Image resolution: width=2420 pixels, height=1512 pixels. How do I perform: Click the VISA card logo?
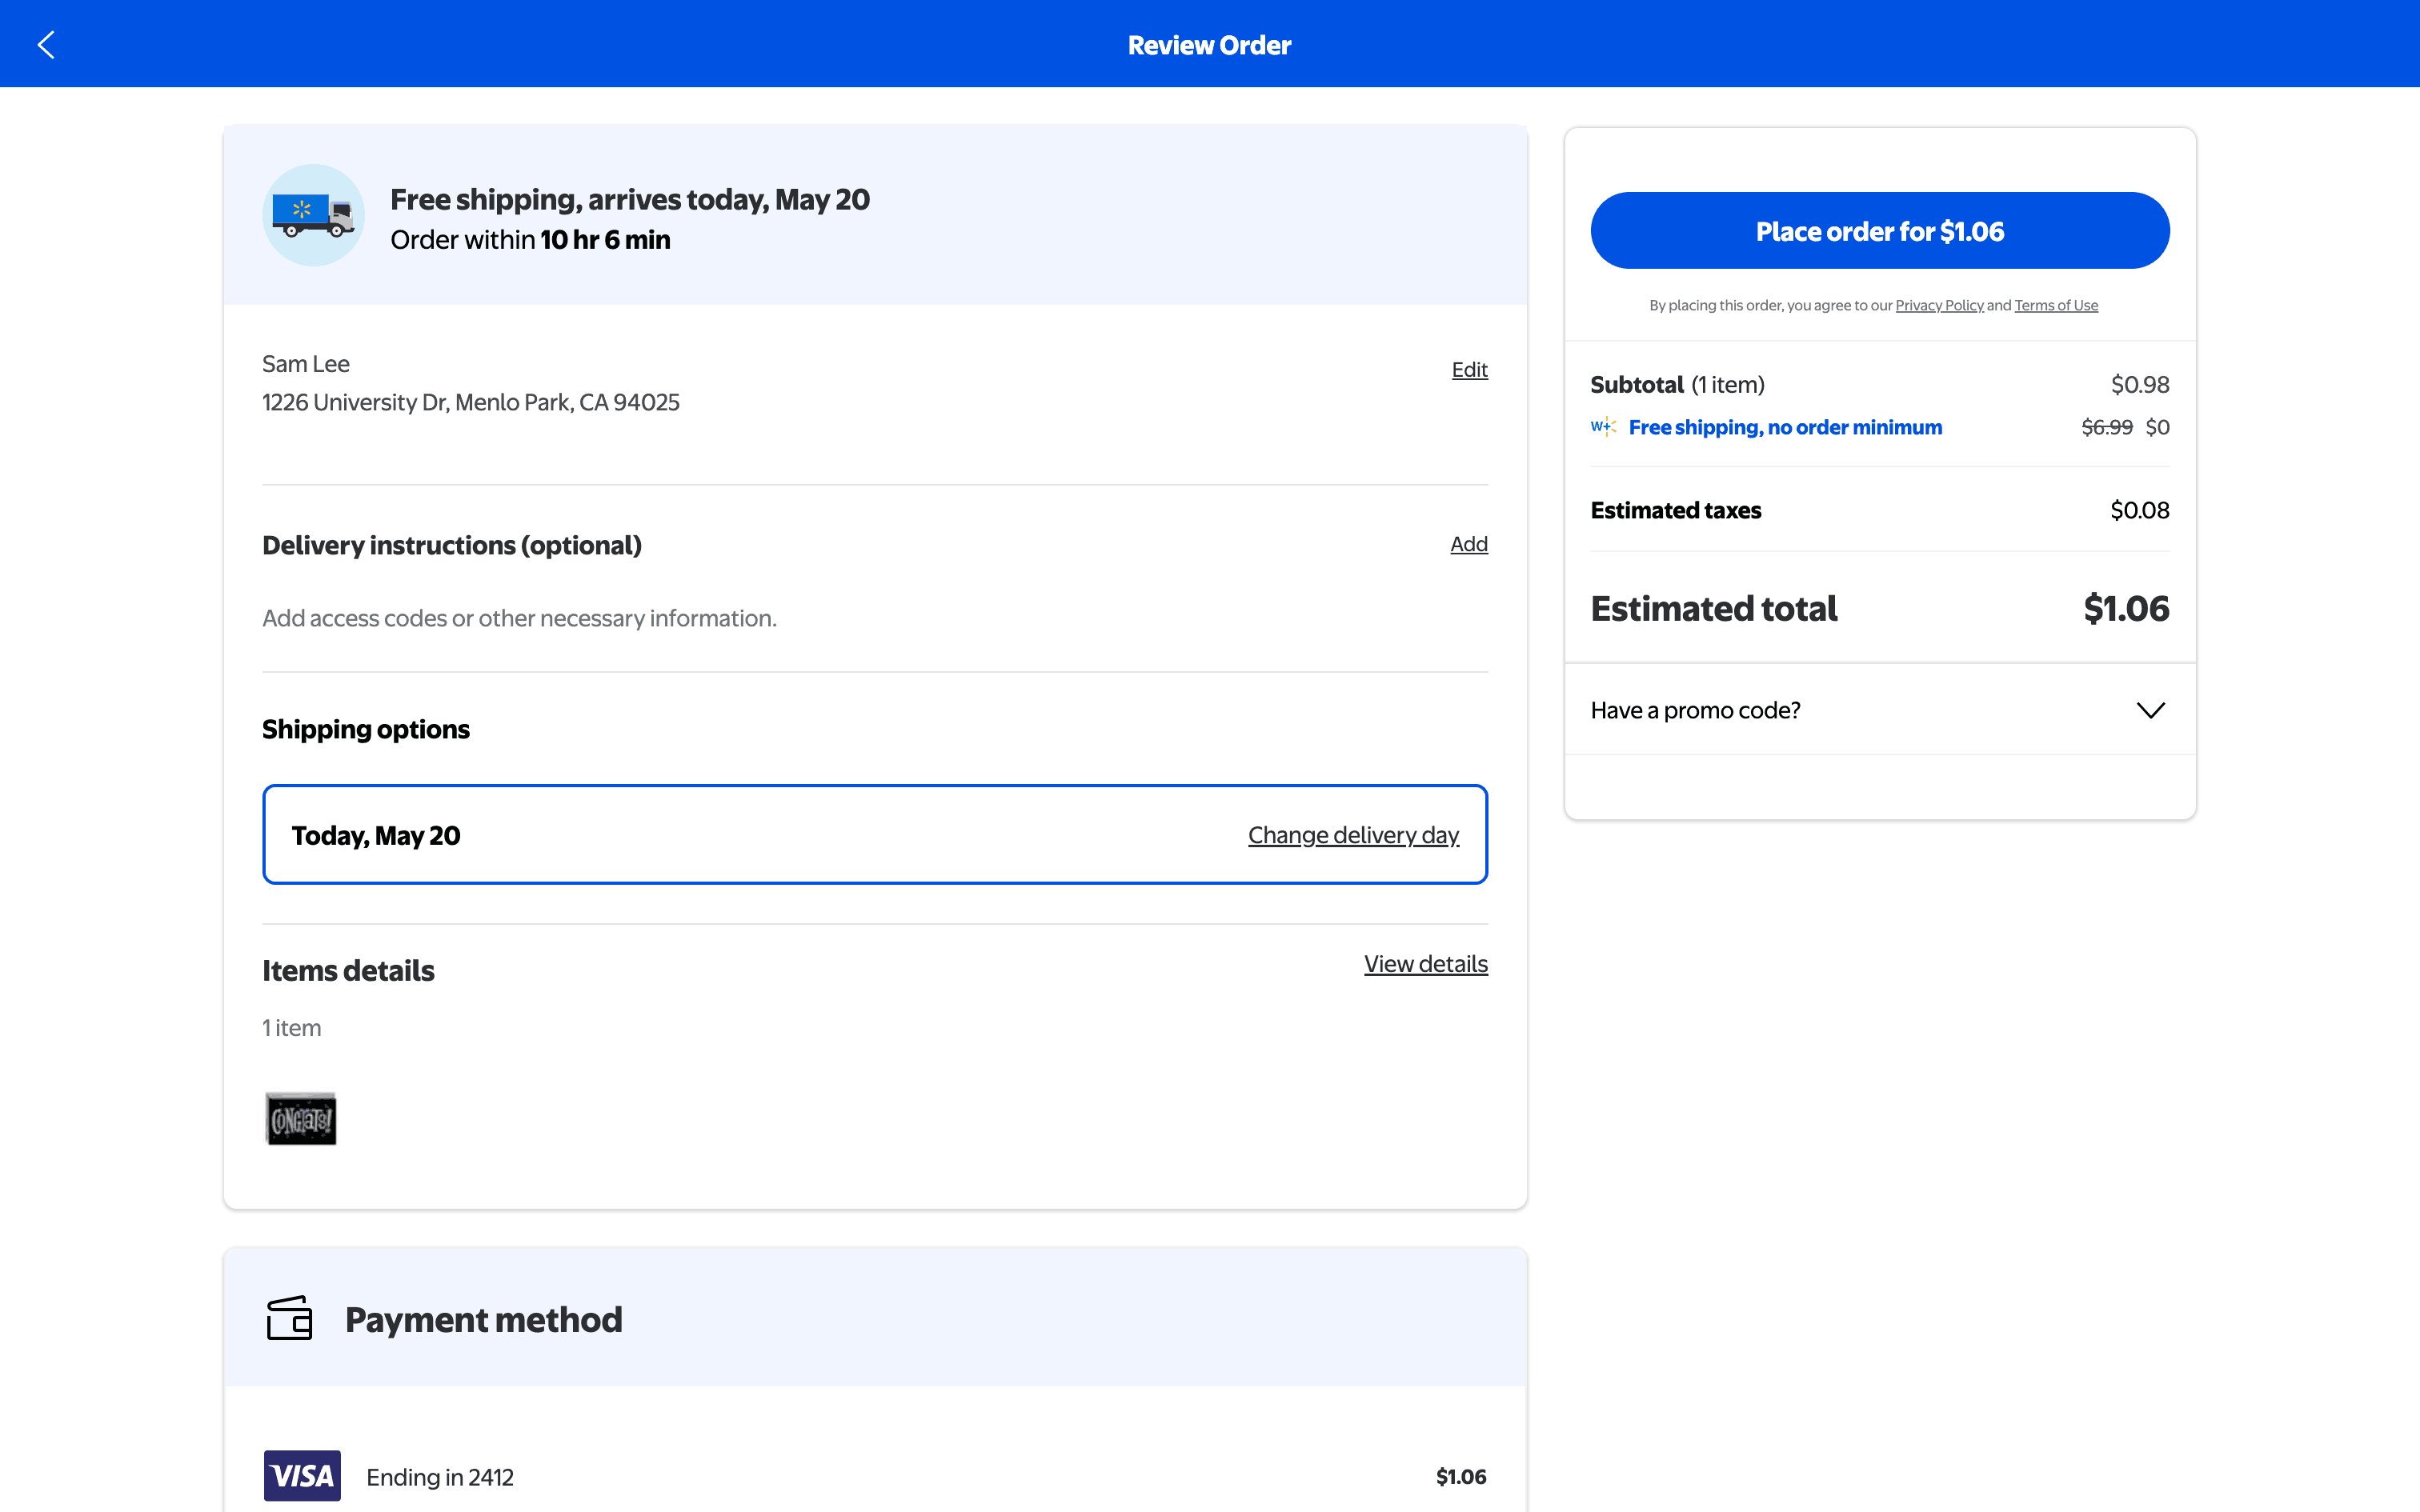pos(302,1475)
